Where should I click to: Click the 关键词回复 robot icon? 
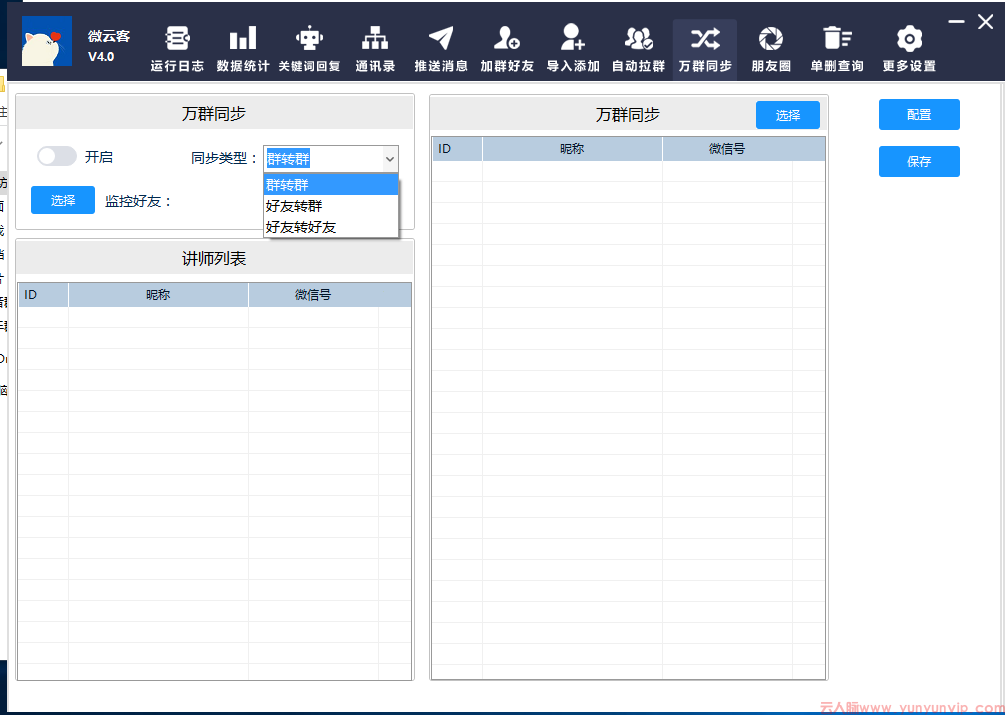(309, 40)
